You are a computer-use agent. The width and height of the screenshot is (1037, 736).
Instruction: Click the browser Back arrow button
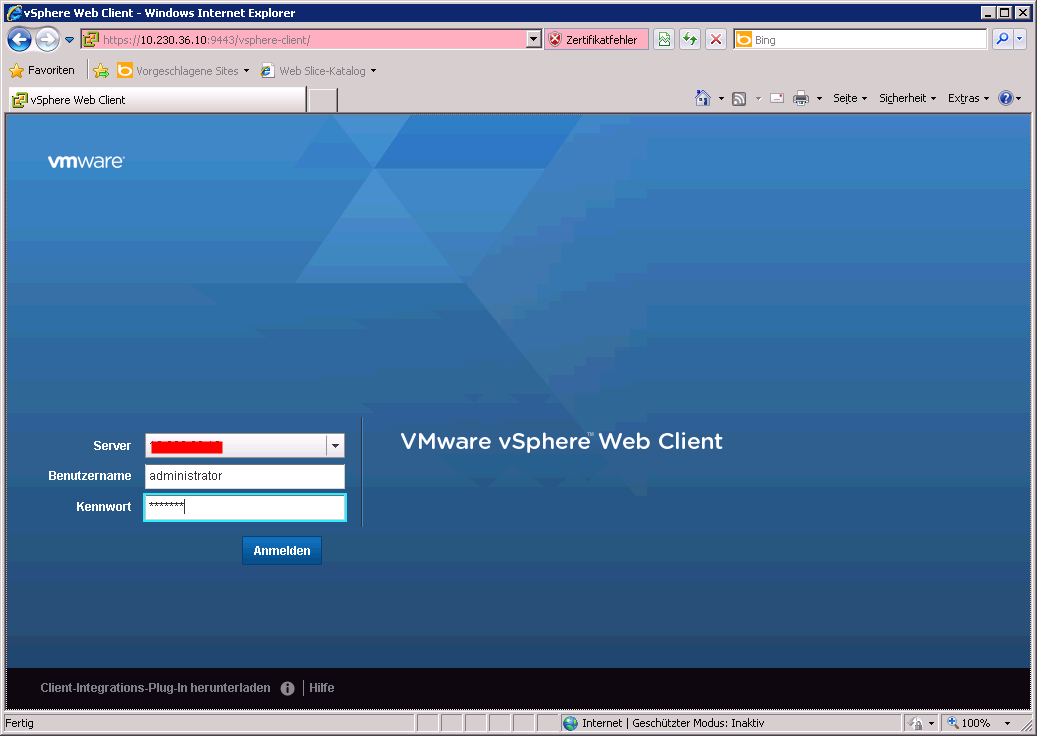click(x=19, y=40)
